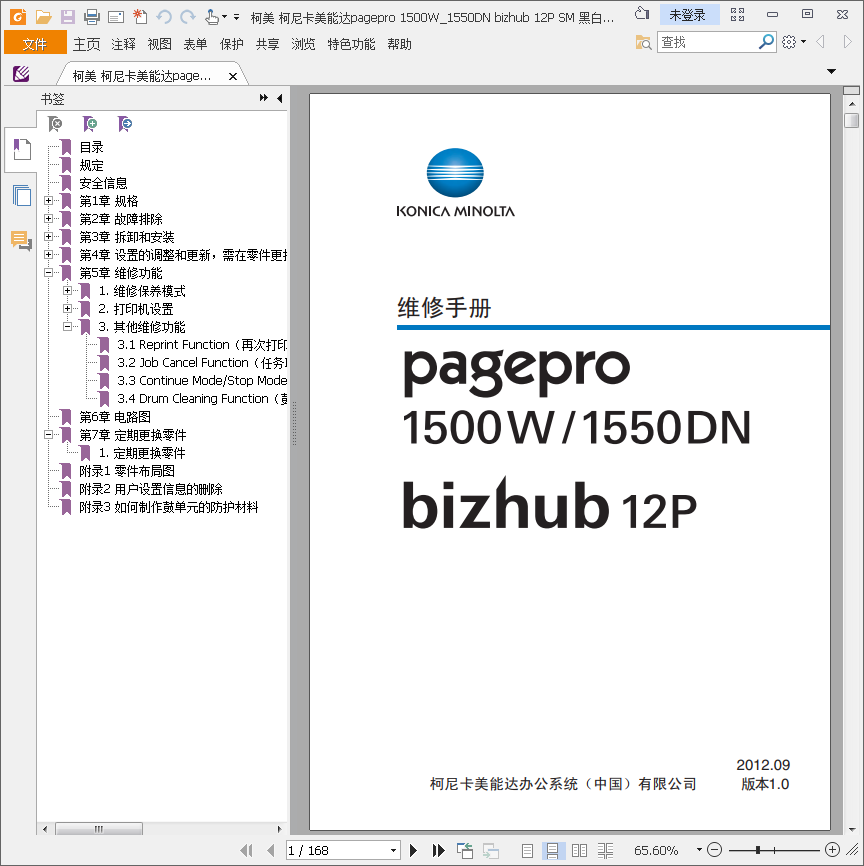
Task: Select the 第6章 电路图 bookmark
Action: click(x=115, y=417)
